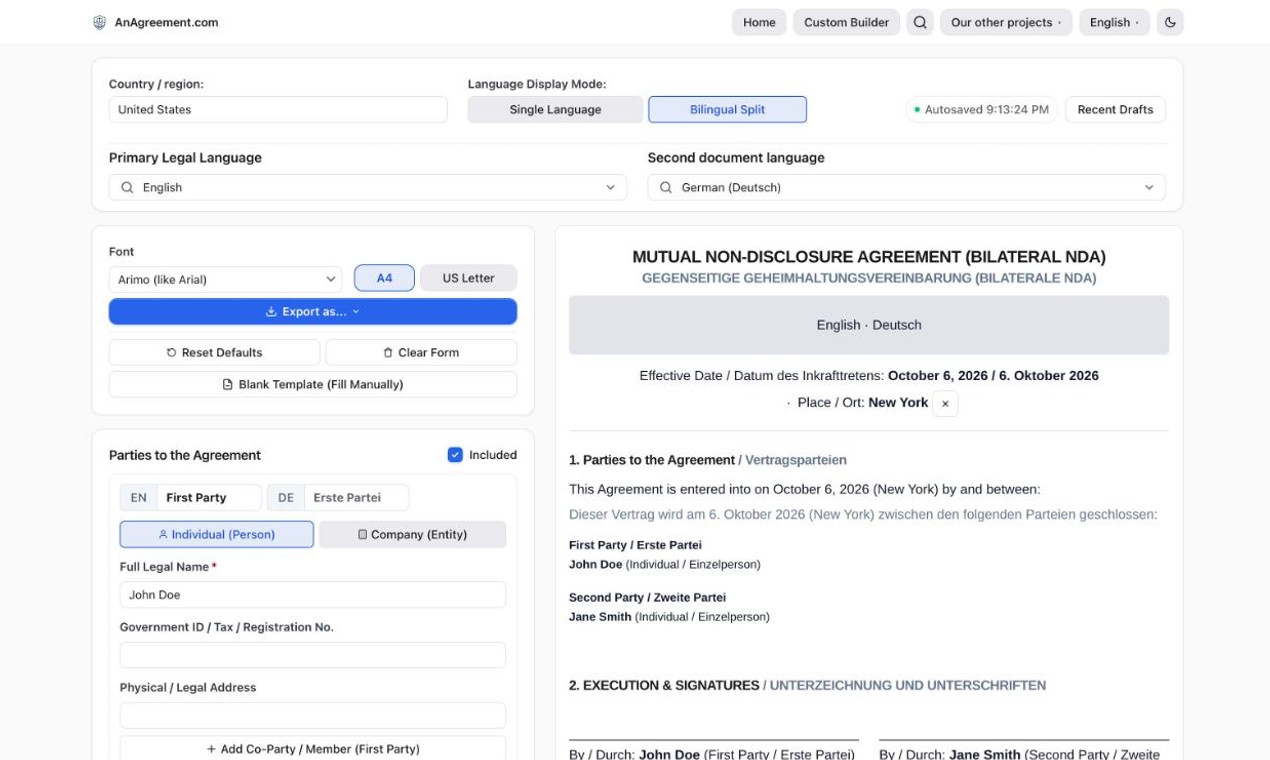Click the Clear Form button
Screen dimensions: 1270x760
[x=421, y=352]
